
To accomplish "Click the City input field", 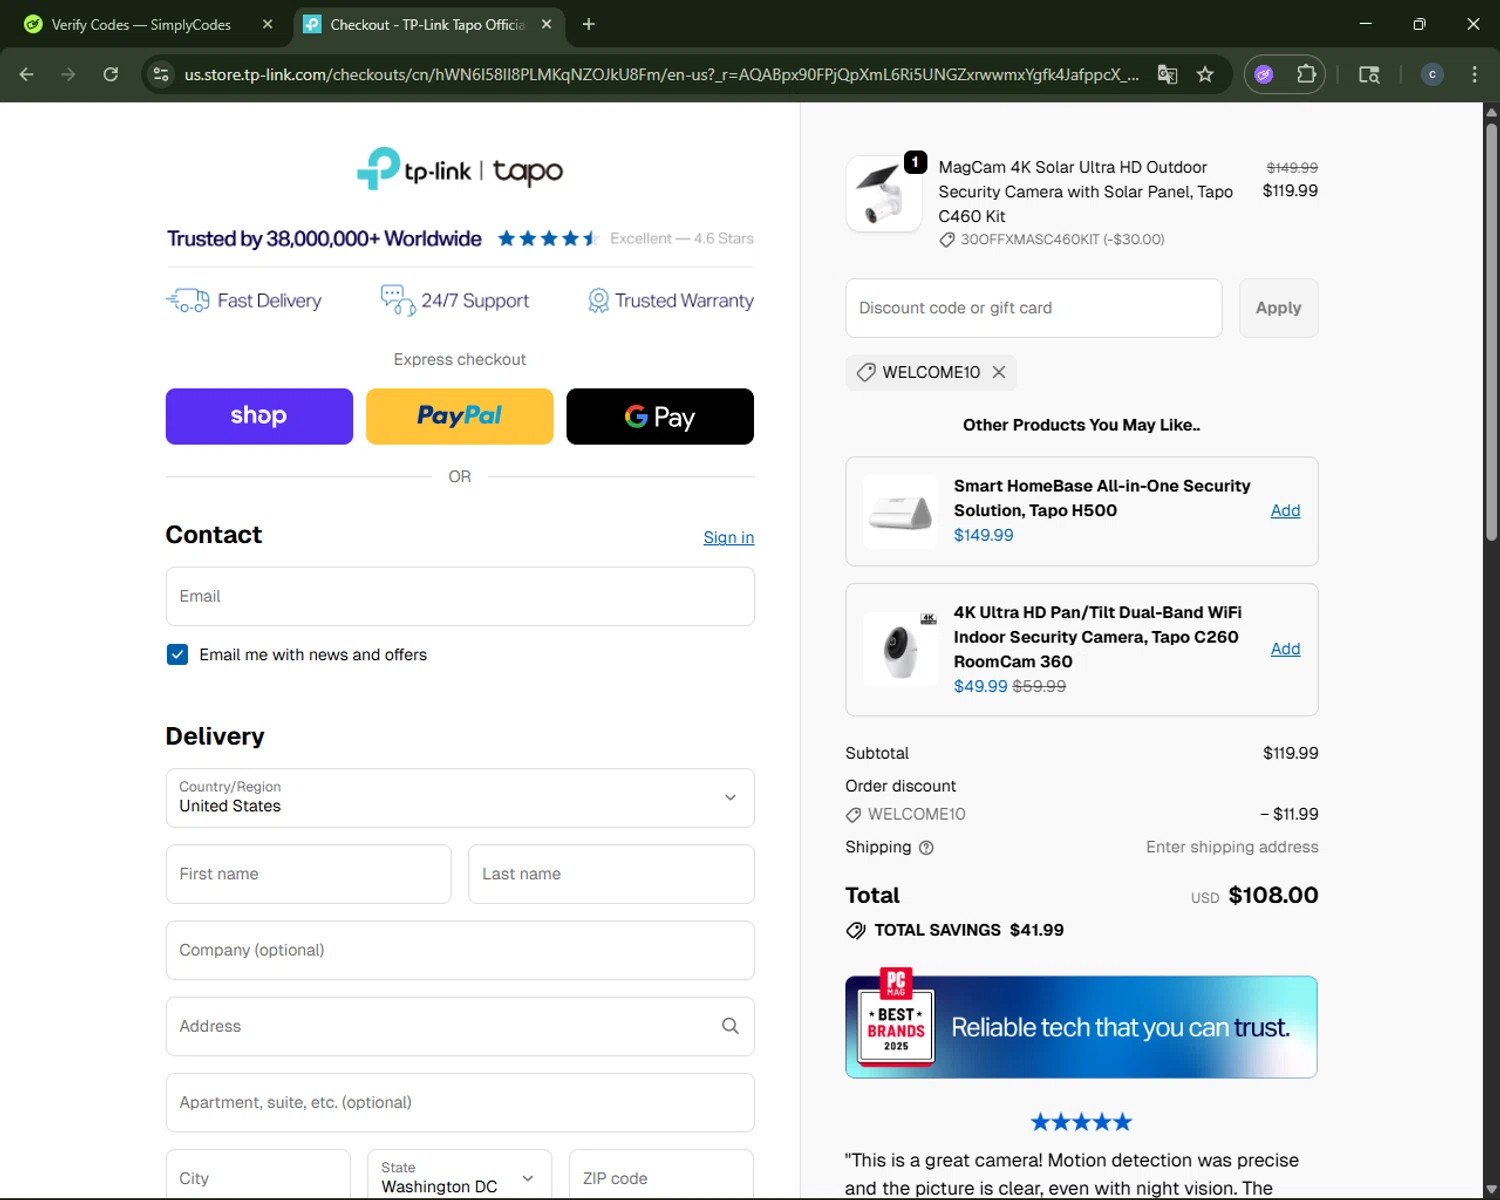I will pyautogui.click(x=258, y=1175).
